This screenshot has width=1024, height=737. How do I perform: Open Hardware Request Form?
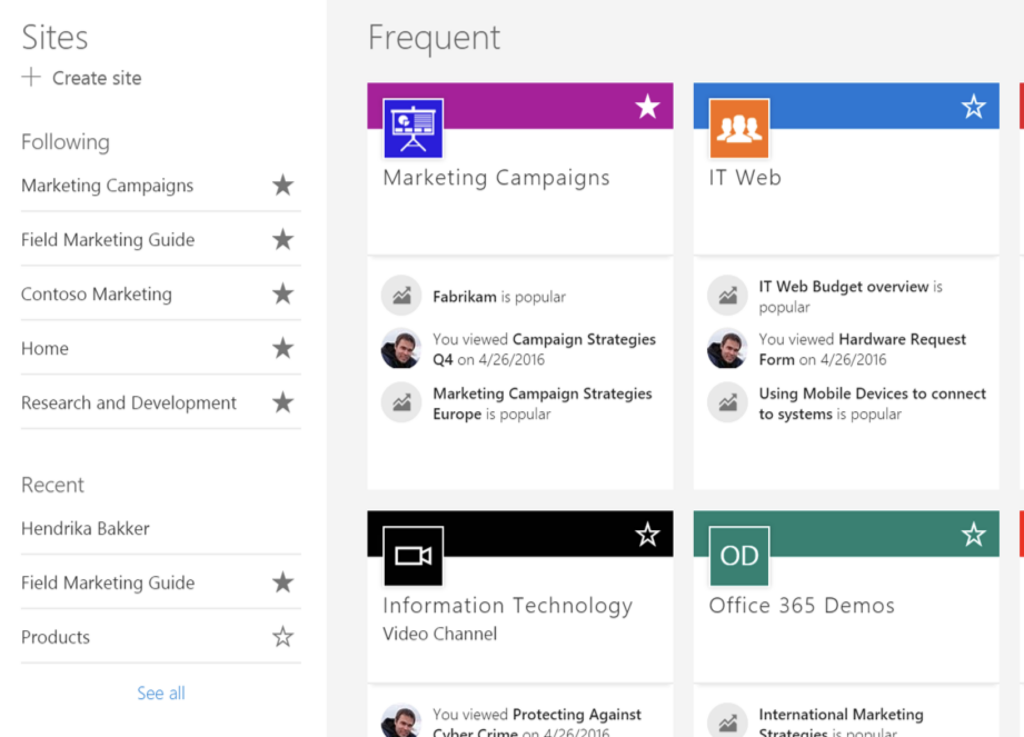pos(862,349)
